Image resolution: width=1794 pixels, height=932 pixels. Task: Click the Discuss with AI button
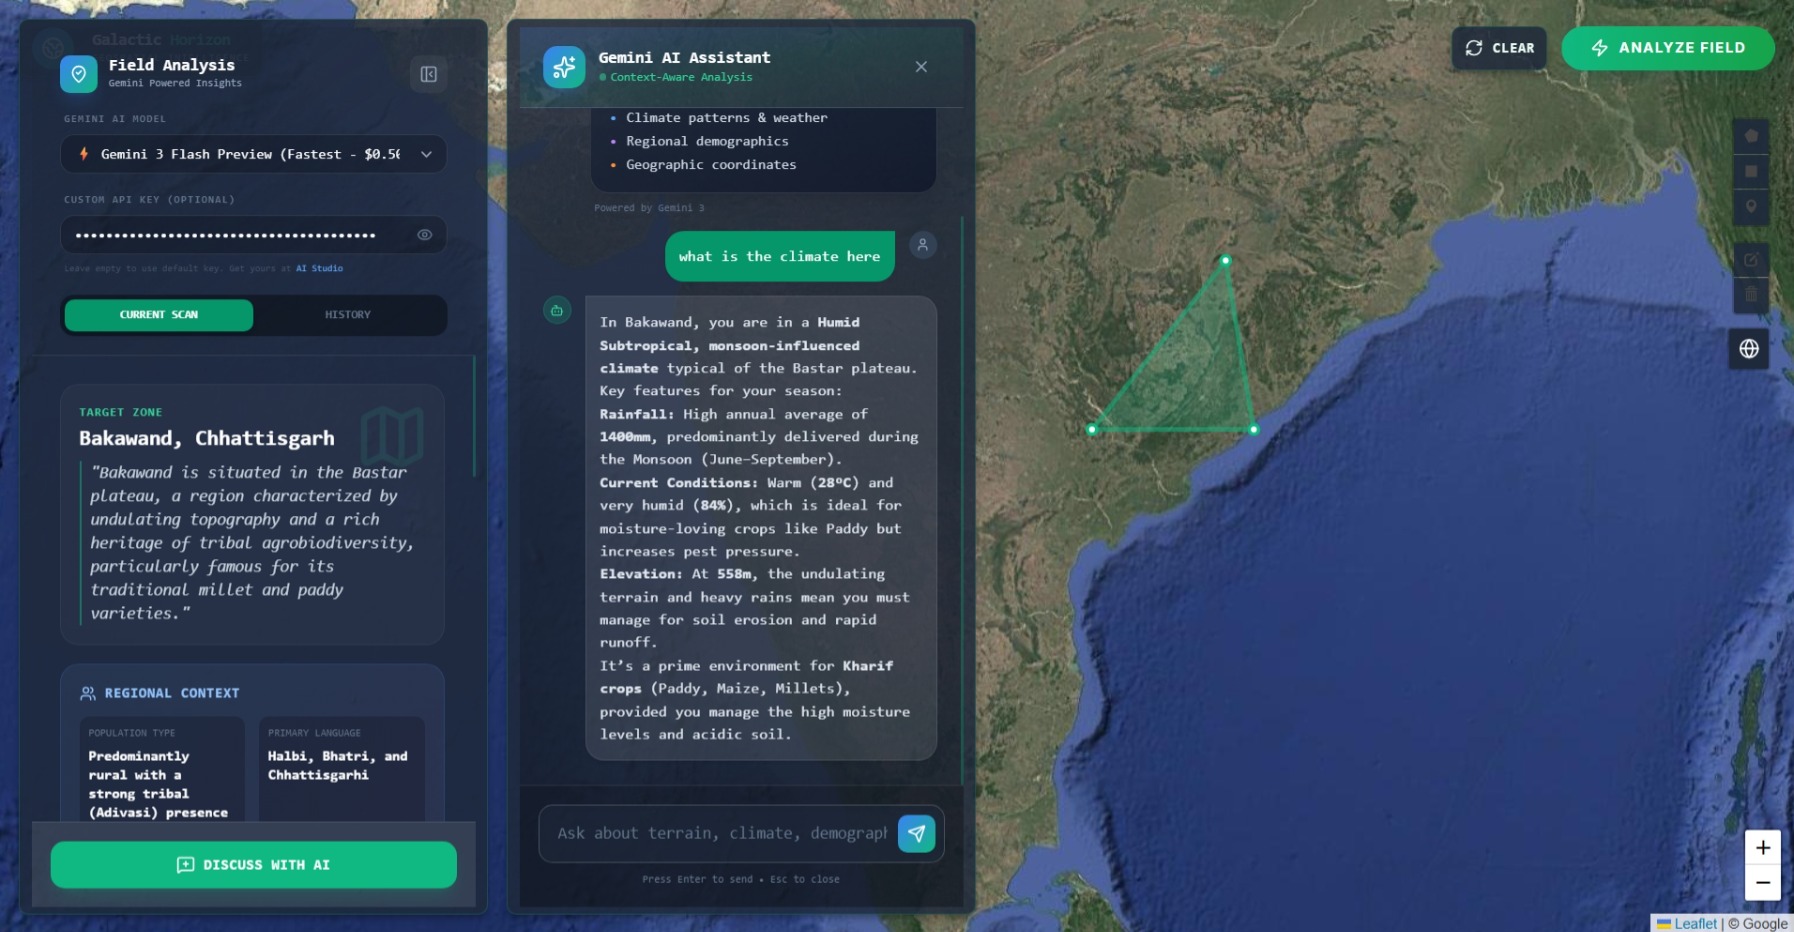point(254,865)
